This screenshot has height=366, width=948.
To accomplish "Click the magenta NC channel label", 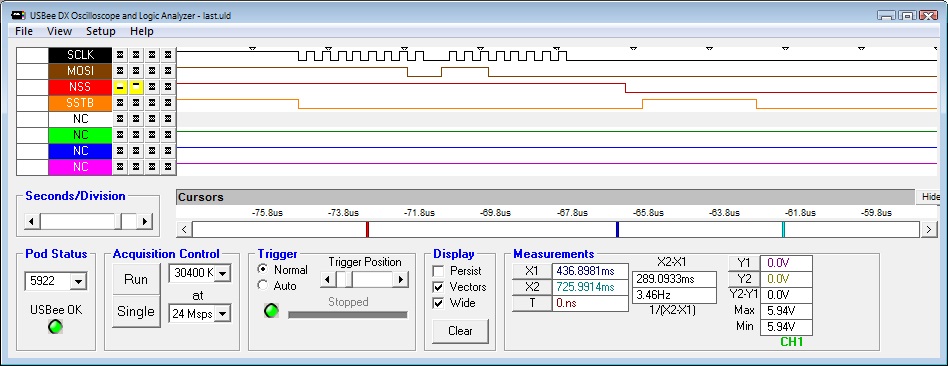I will click(x=80, y=167).
